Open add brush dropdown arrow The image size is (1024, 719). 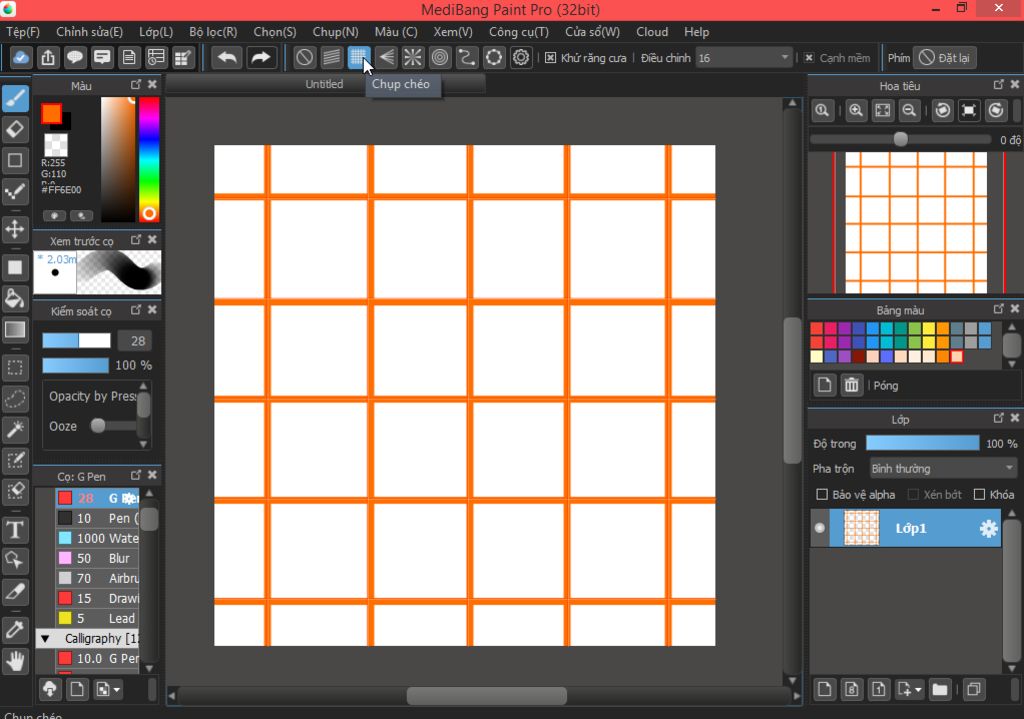pos(117,689)
